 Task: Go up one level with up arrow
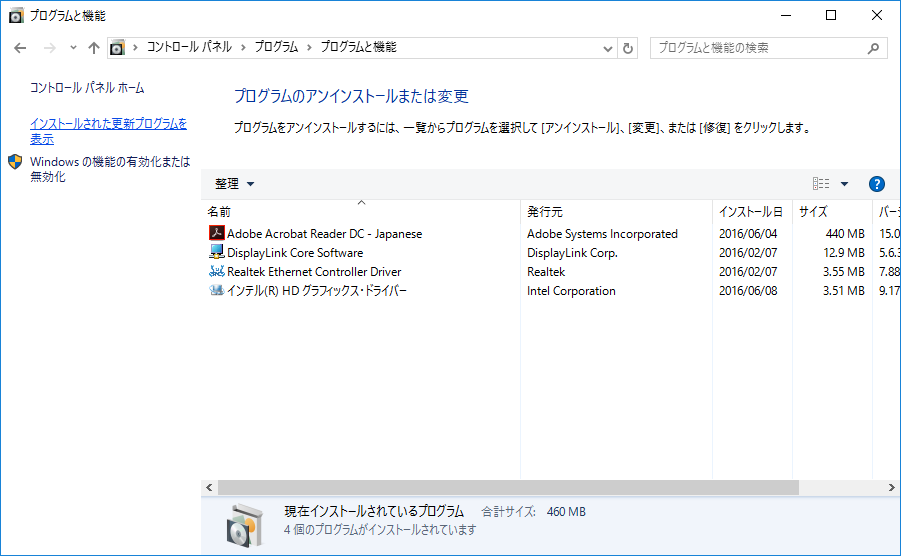pos(94,48)
